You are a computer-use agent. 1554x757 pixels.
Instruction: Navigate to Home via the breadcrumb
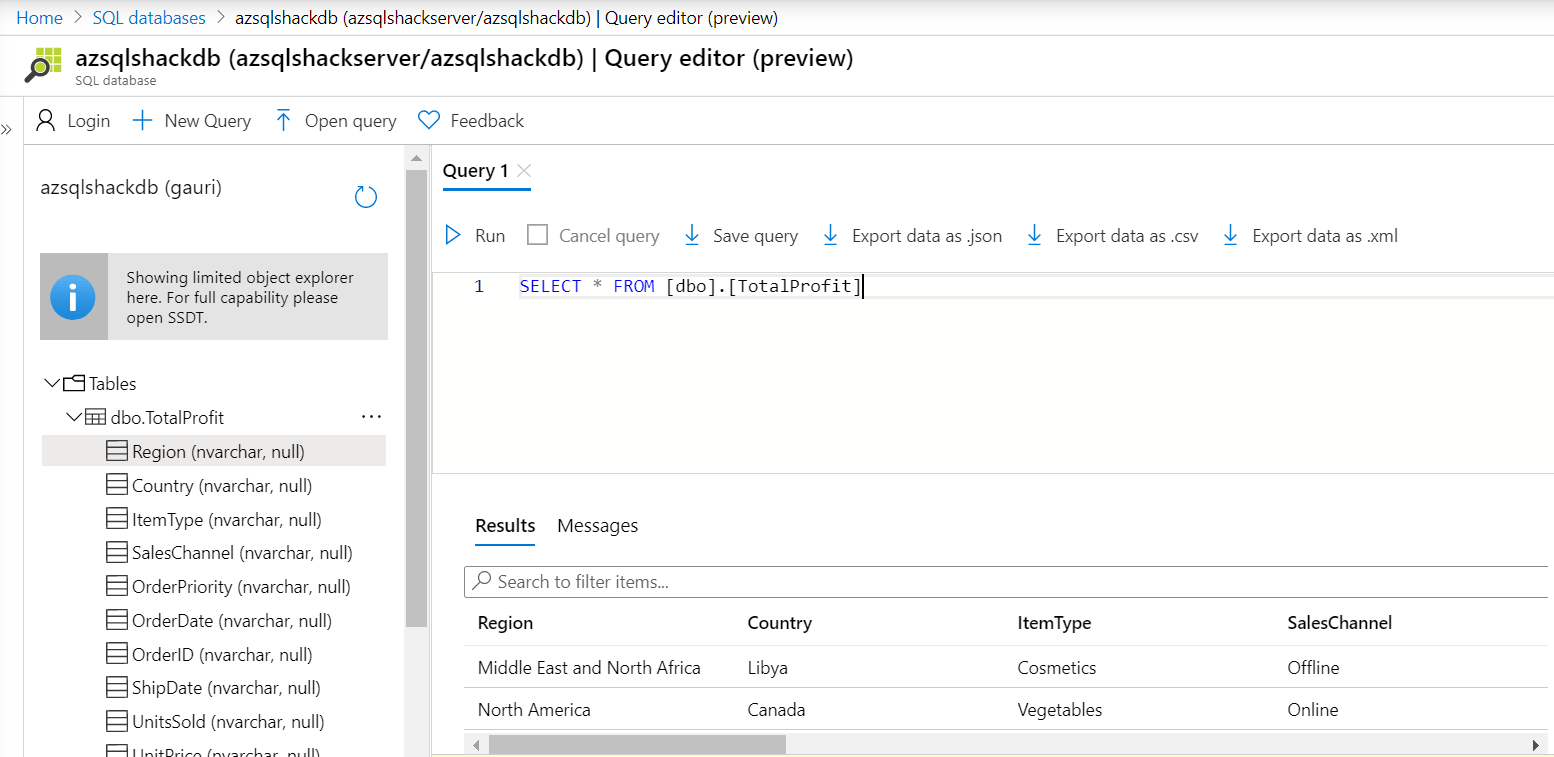click(39, 17)
